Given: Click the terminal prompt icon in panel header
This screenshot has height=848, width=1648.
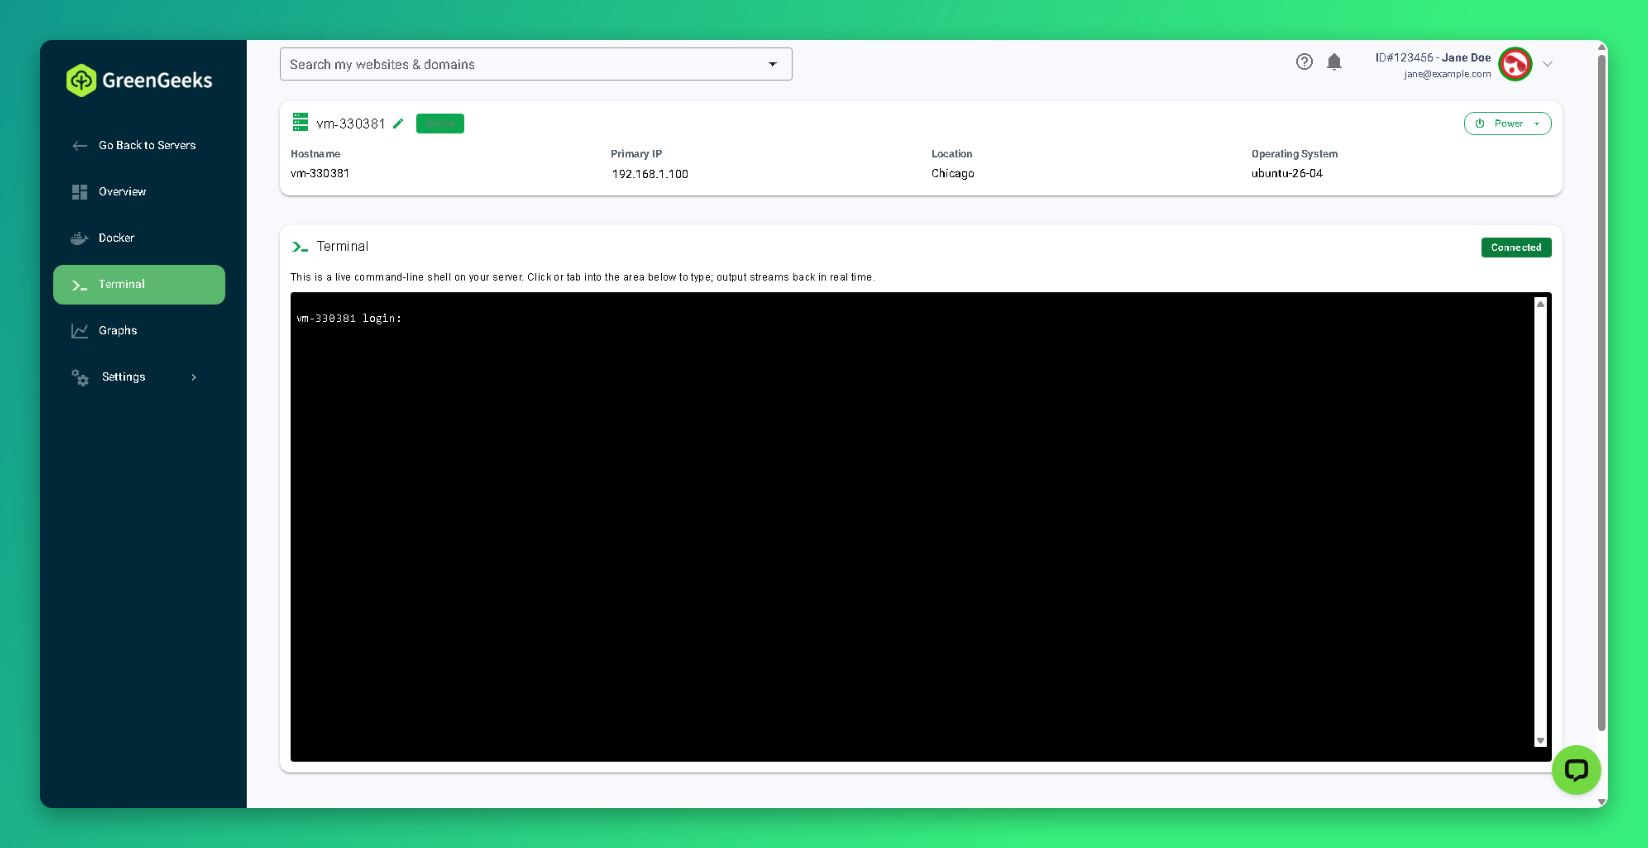Looking at the screenshot, I should click(x=300, y=247).
